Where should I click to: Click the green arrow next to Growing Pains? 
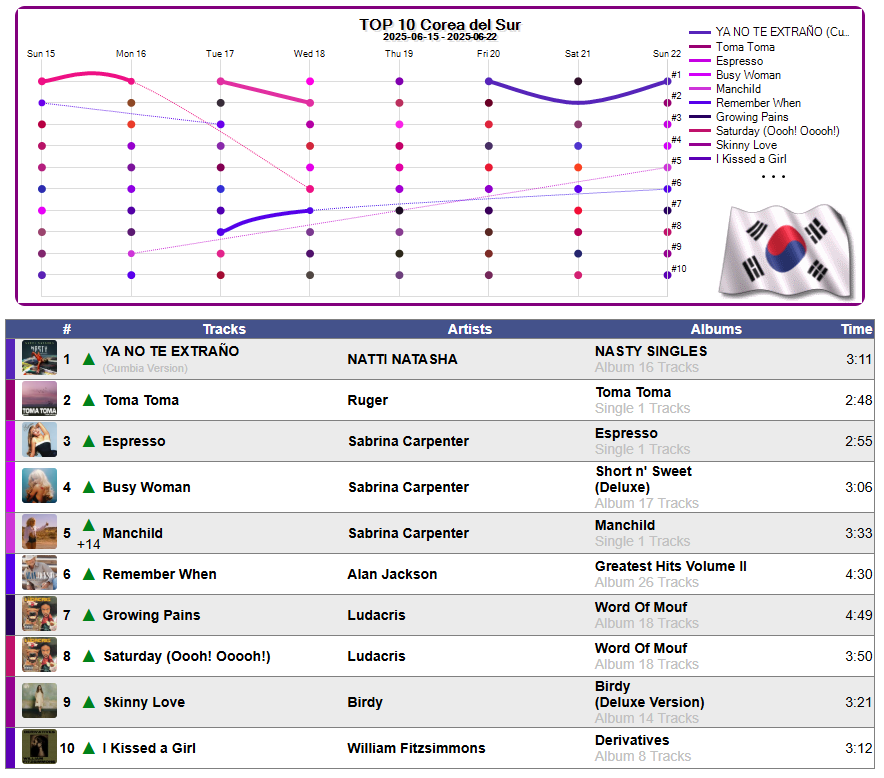tap(89, 616)
